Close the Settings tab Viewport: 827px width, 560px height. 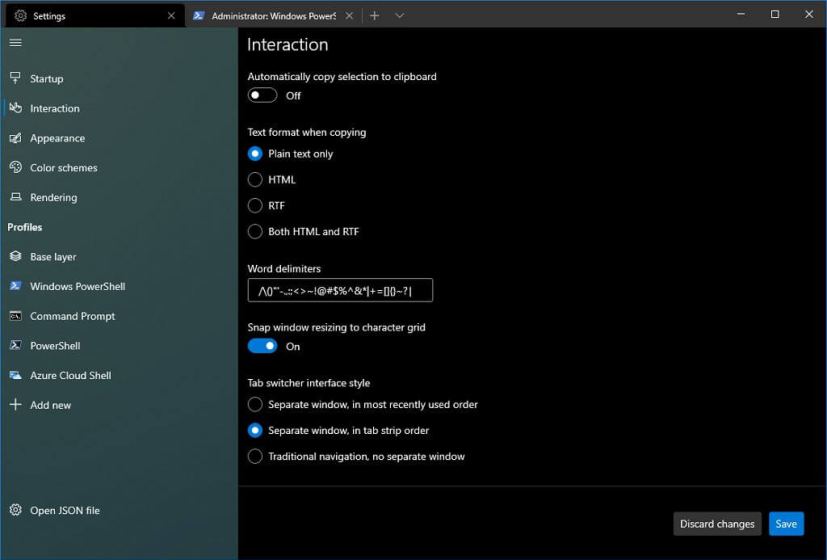pos(171,16)
